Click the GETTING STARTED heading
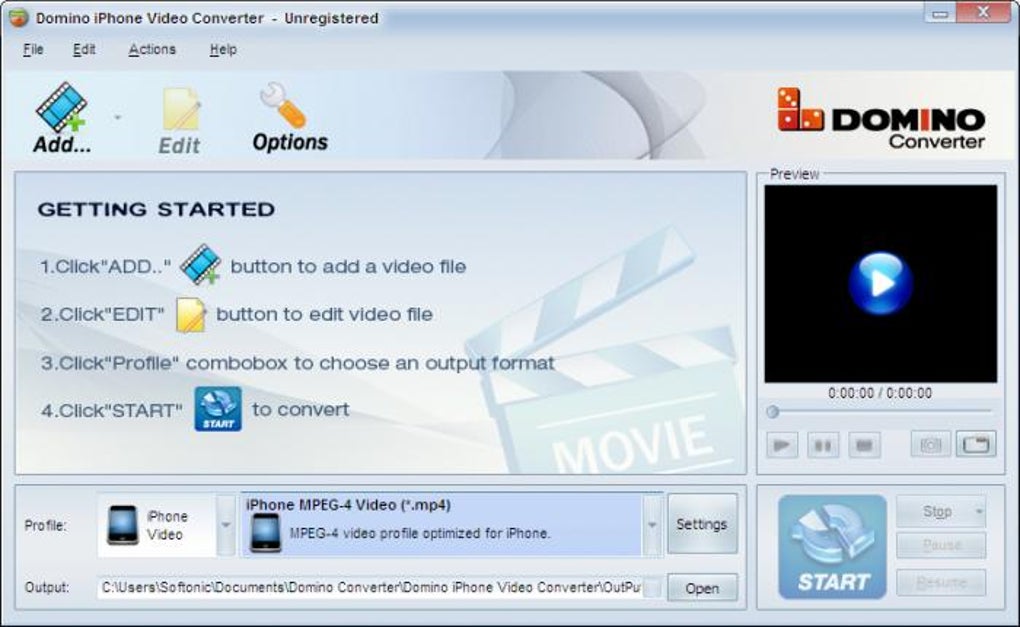 [156, 209]
